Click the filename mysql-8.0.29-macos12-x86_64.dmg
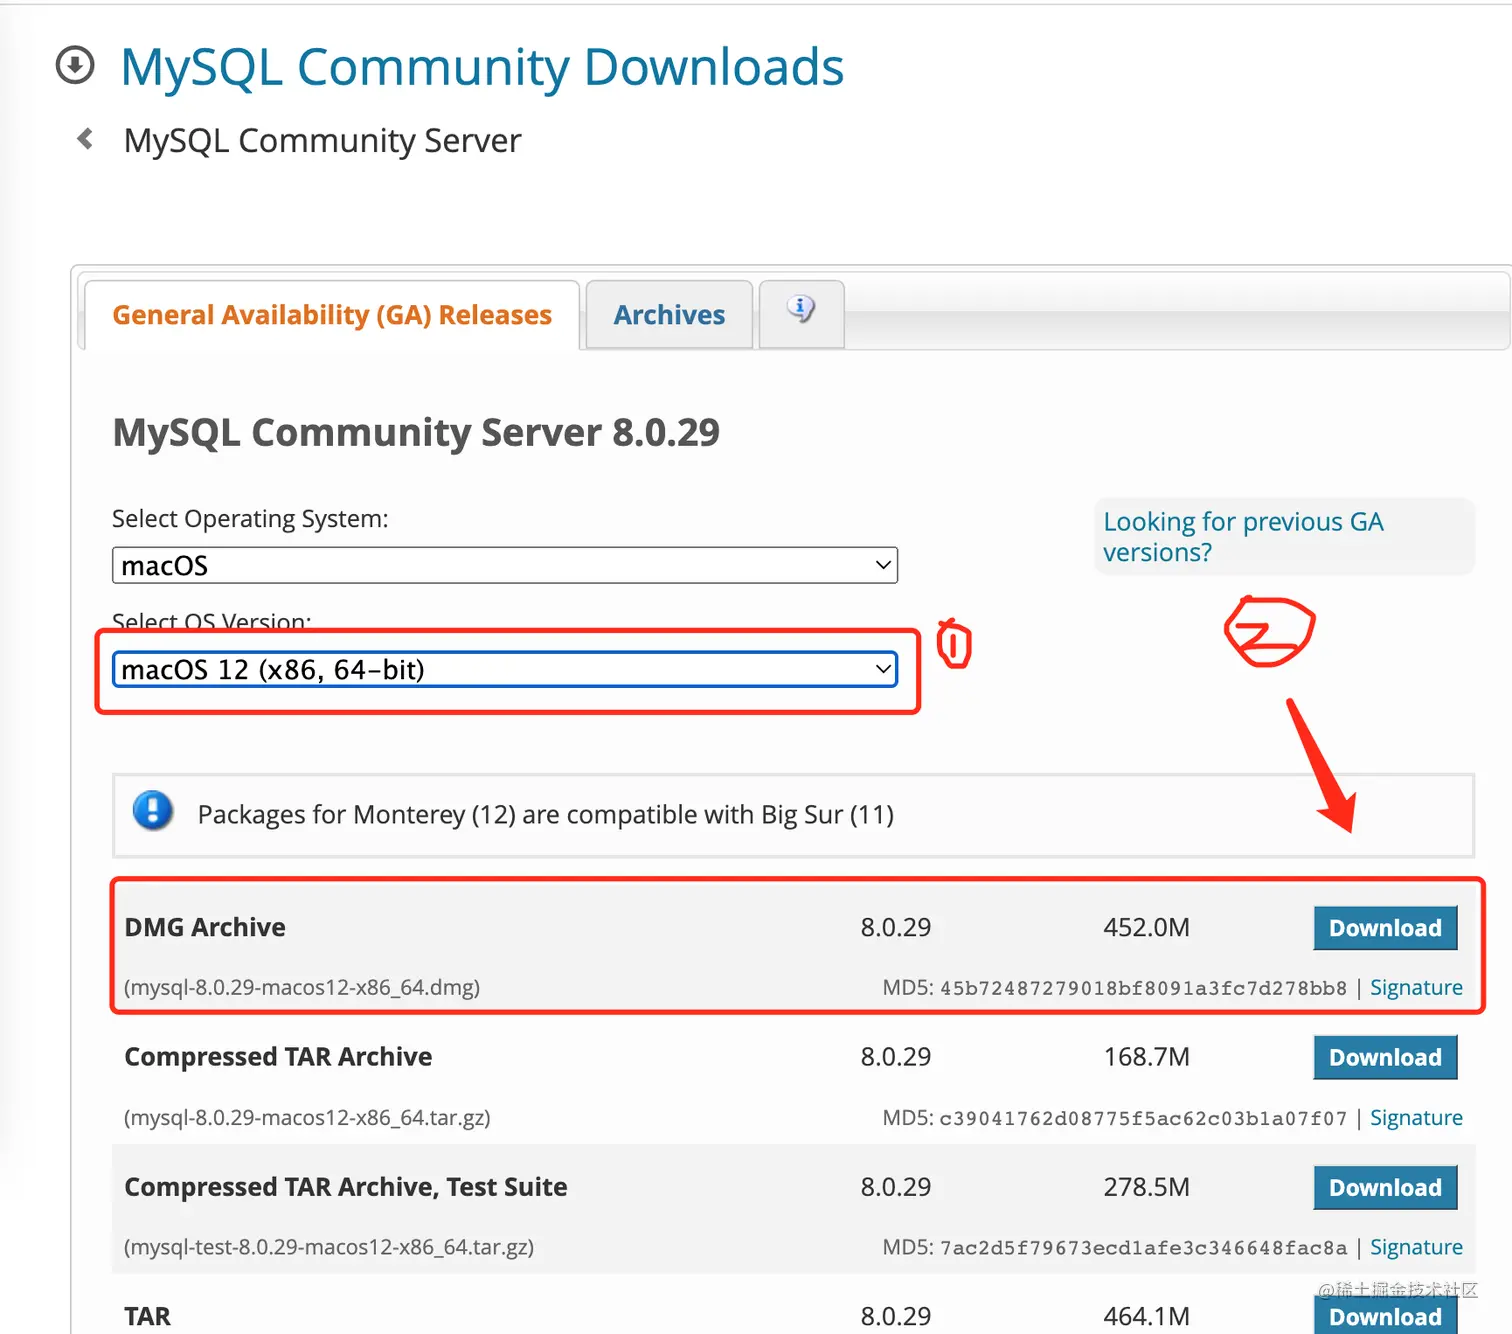1512x1334 pixels. 302,988
